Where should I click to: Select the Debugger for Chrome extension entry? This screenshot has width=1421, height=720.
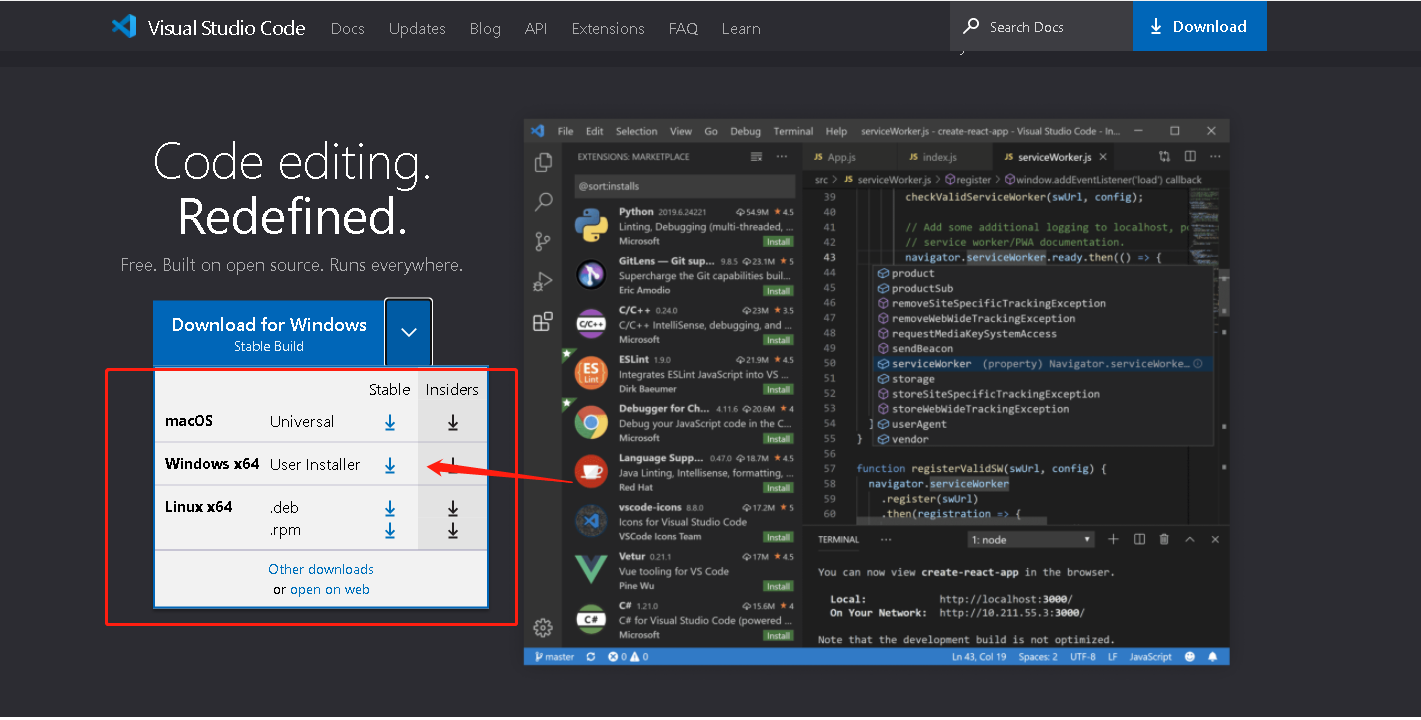tap(685, 423)
